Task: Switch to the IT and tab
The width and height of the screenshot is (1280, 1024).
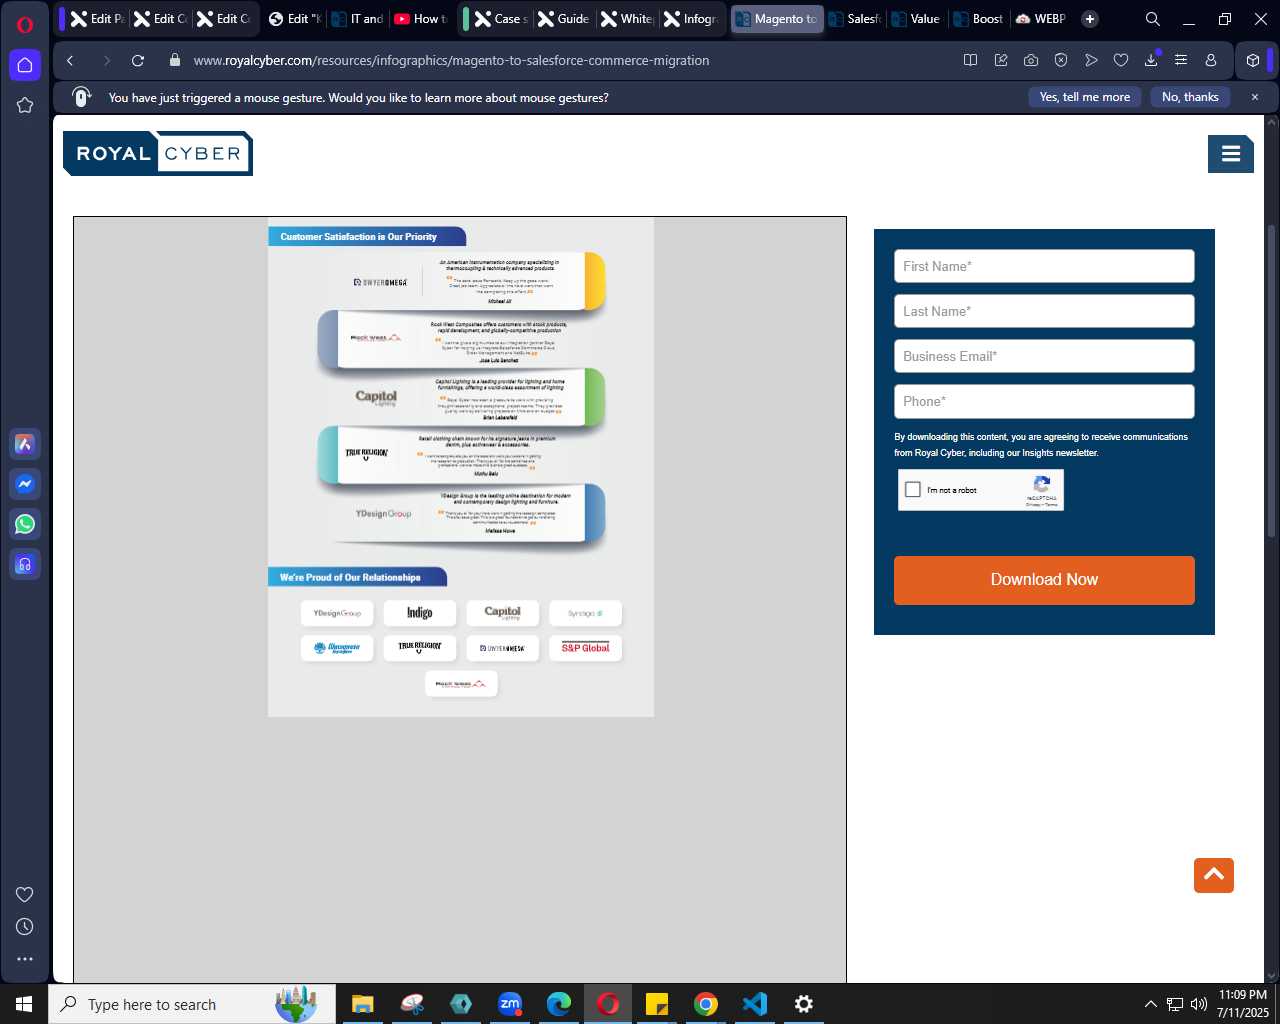Action: point(357,19)
